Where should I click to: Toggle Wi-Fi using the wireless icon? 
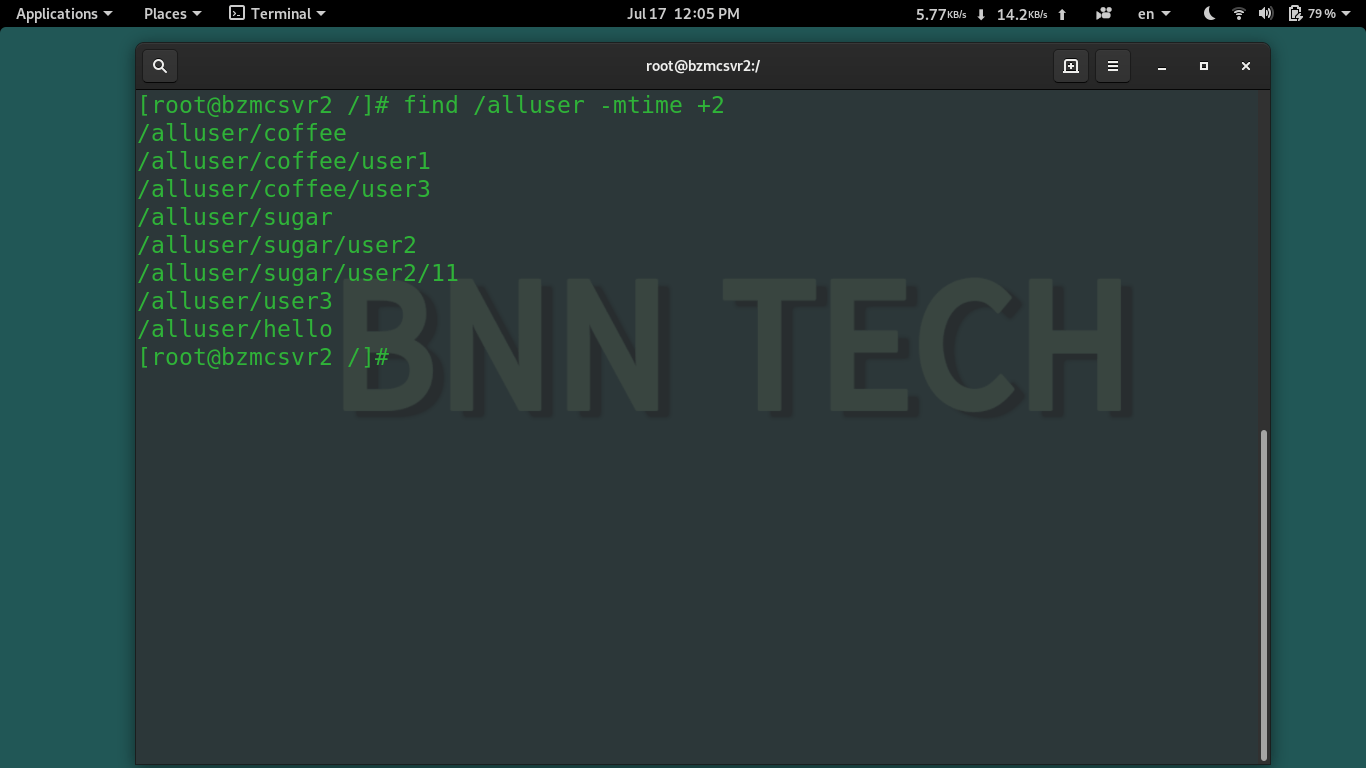click(1239, 14)
